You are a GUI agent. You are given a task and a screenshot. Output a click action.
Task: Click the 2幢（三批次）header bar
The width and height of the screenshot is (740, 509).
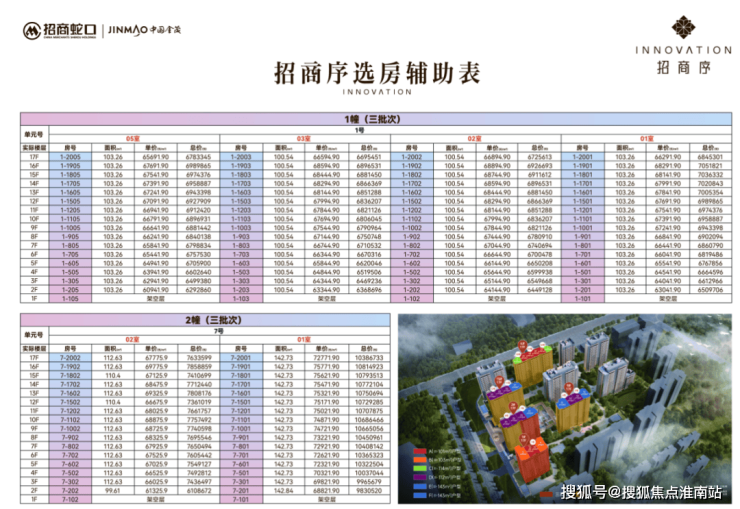[205, 320]
